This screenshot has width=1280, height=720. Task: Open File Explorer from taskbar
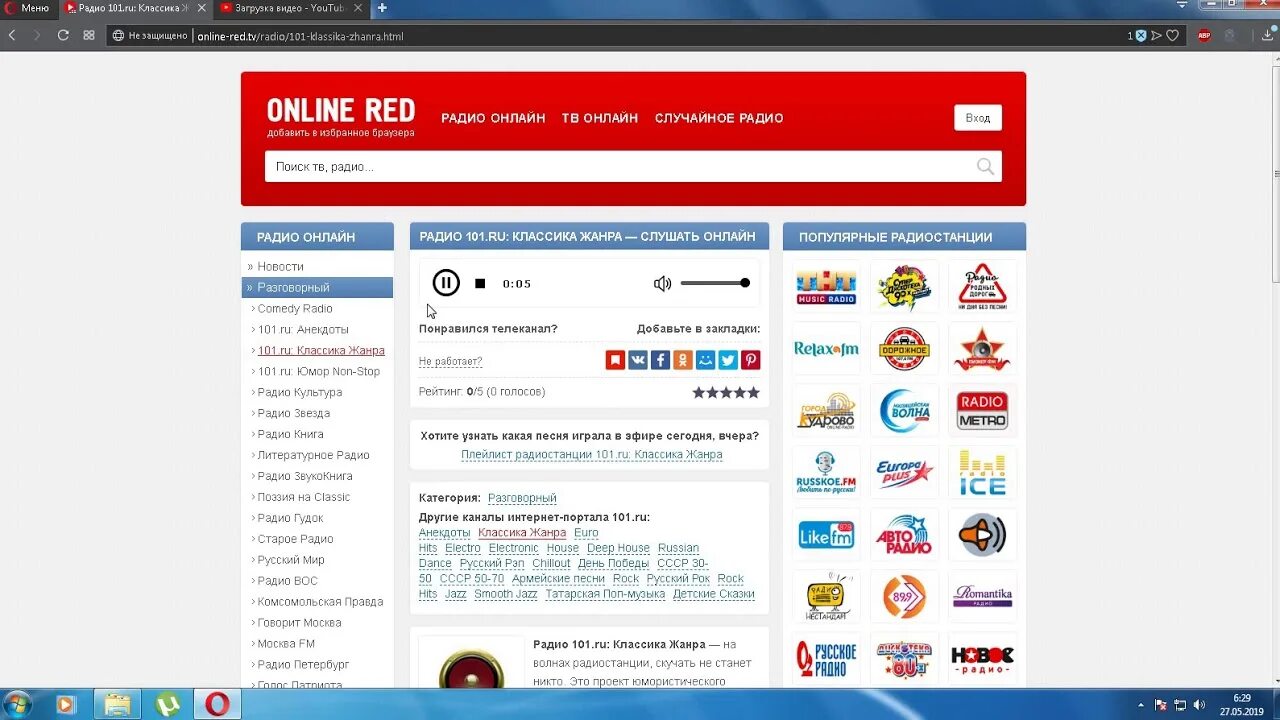[x=117, y=704]
